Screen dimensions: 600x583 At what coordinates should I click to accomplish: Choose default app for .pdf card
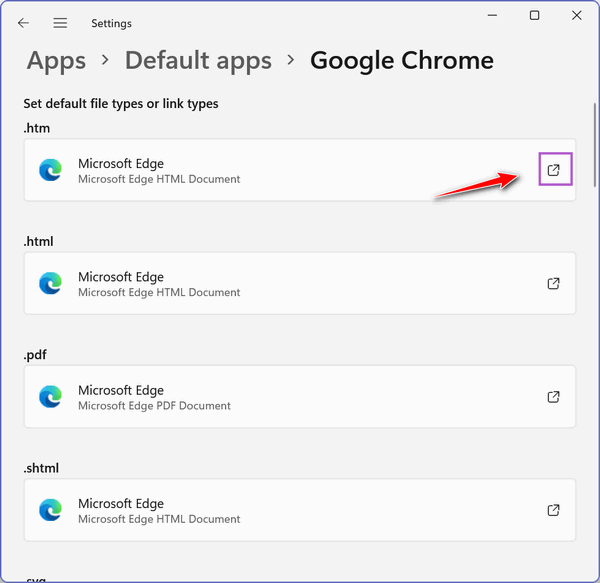pos(300,397)
